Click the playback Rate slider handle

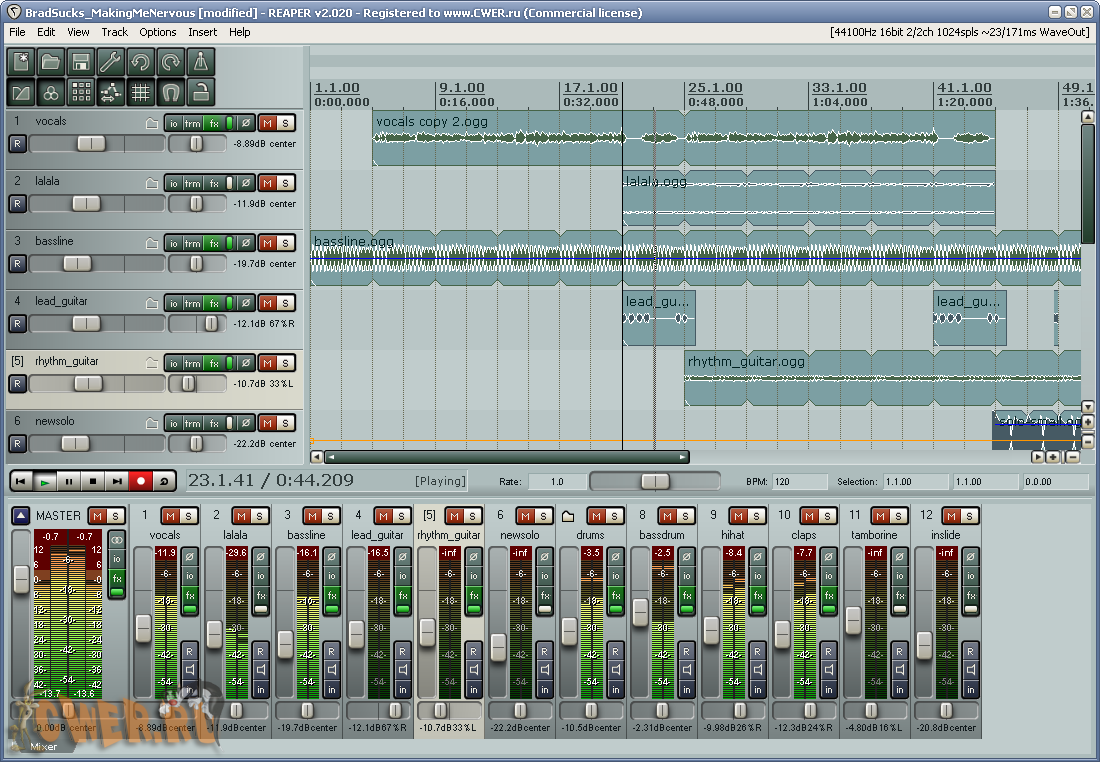655,482
